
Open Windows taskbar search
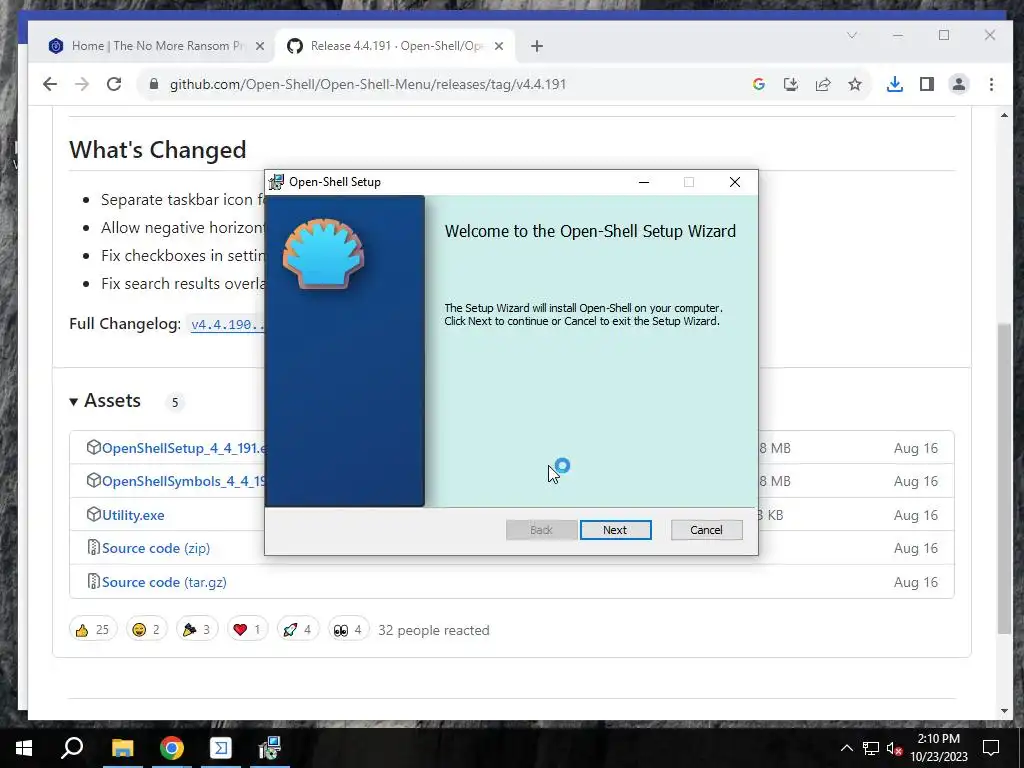[x=72, y=748]
